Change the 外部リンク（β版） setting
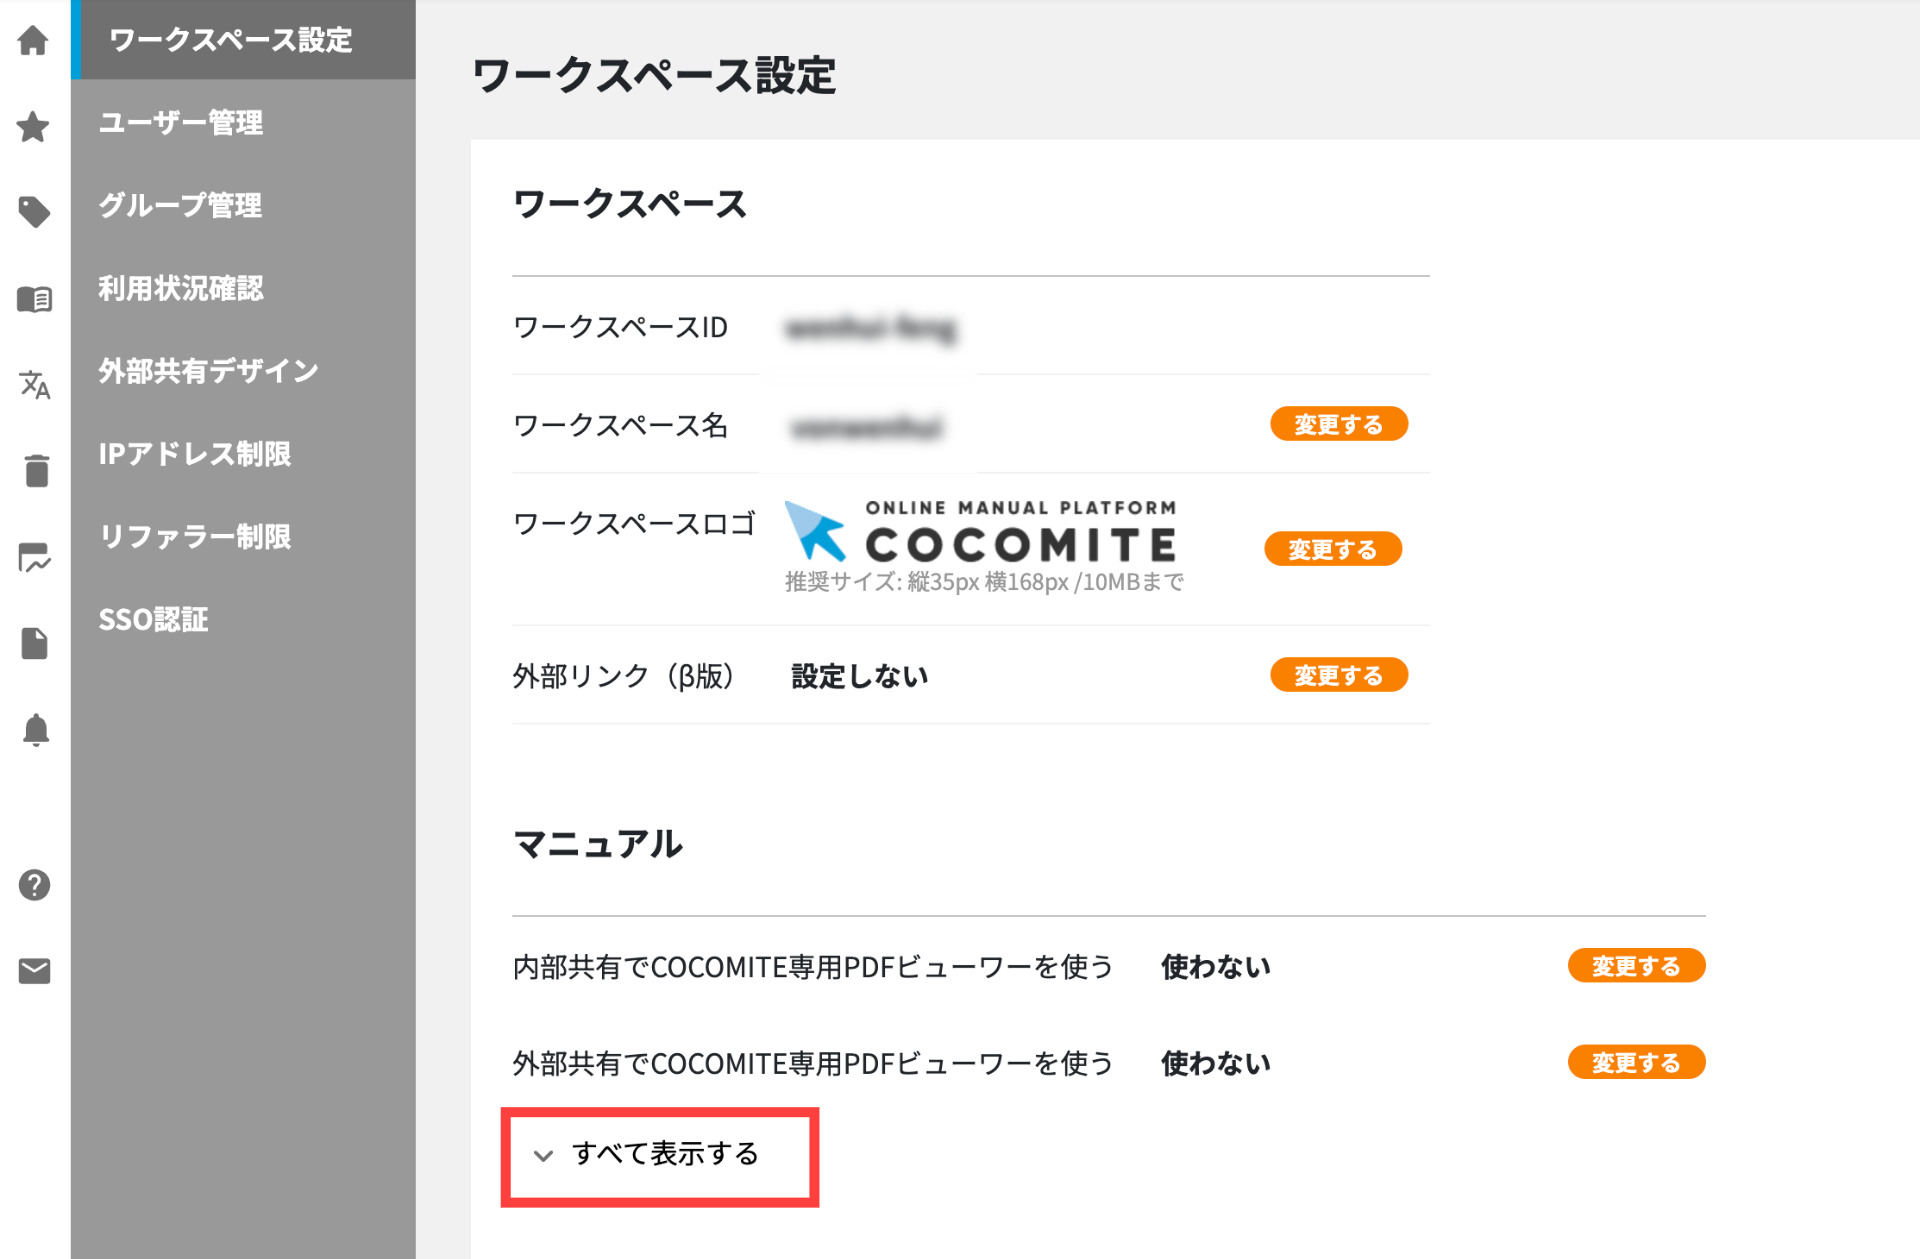Image resolution: width=1920 pixels, height=1259 pixels. 1338,675
